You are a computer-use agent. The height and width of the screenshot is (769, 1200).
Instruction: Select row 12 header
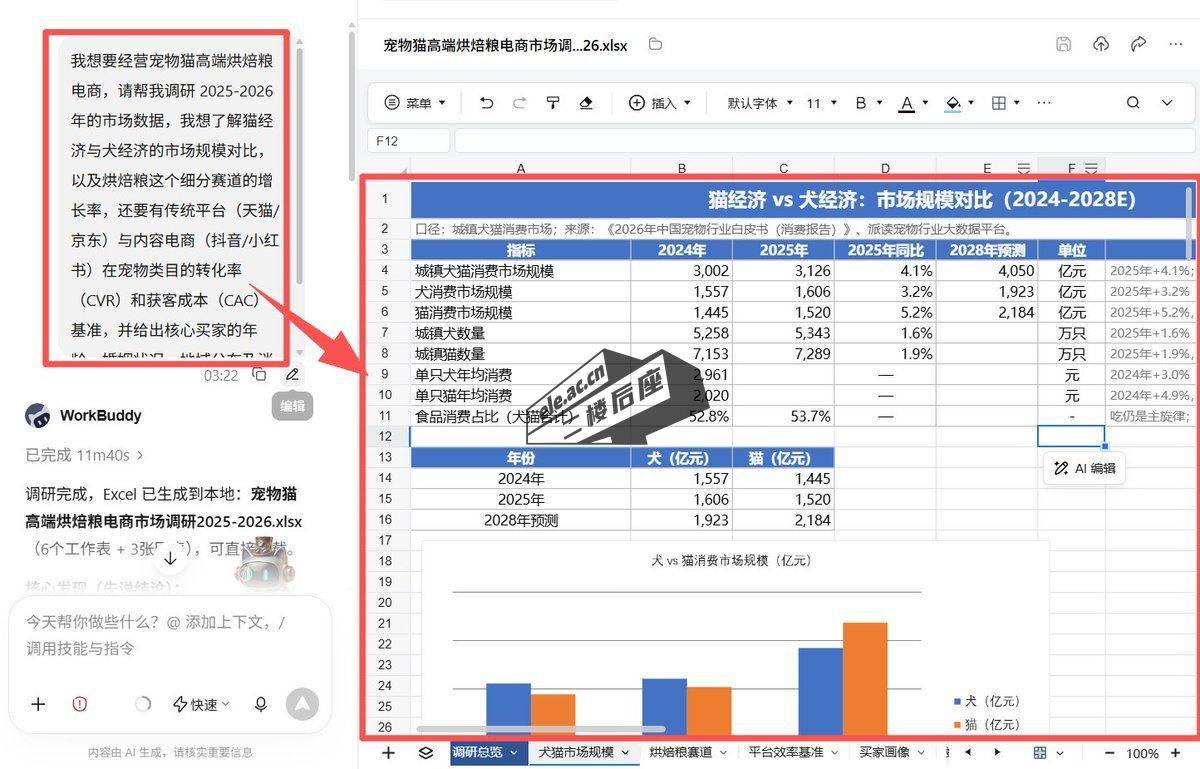click(385, 436)
